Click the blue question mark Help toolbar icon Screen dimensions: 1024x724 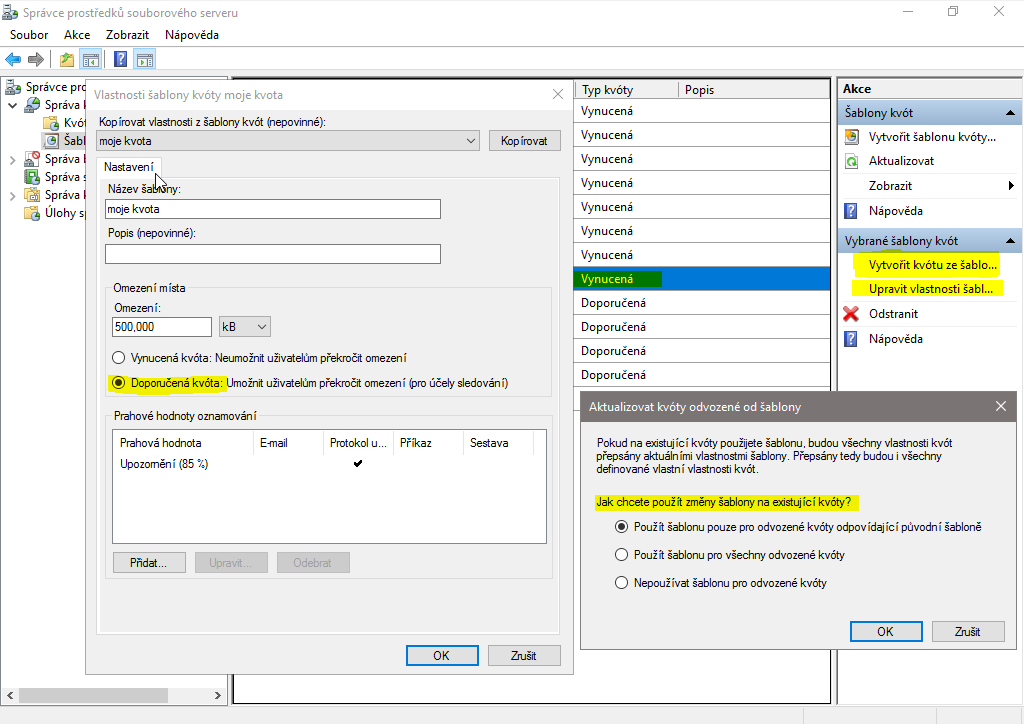point(120,60)
